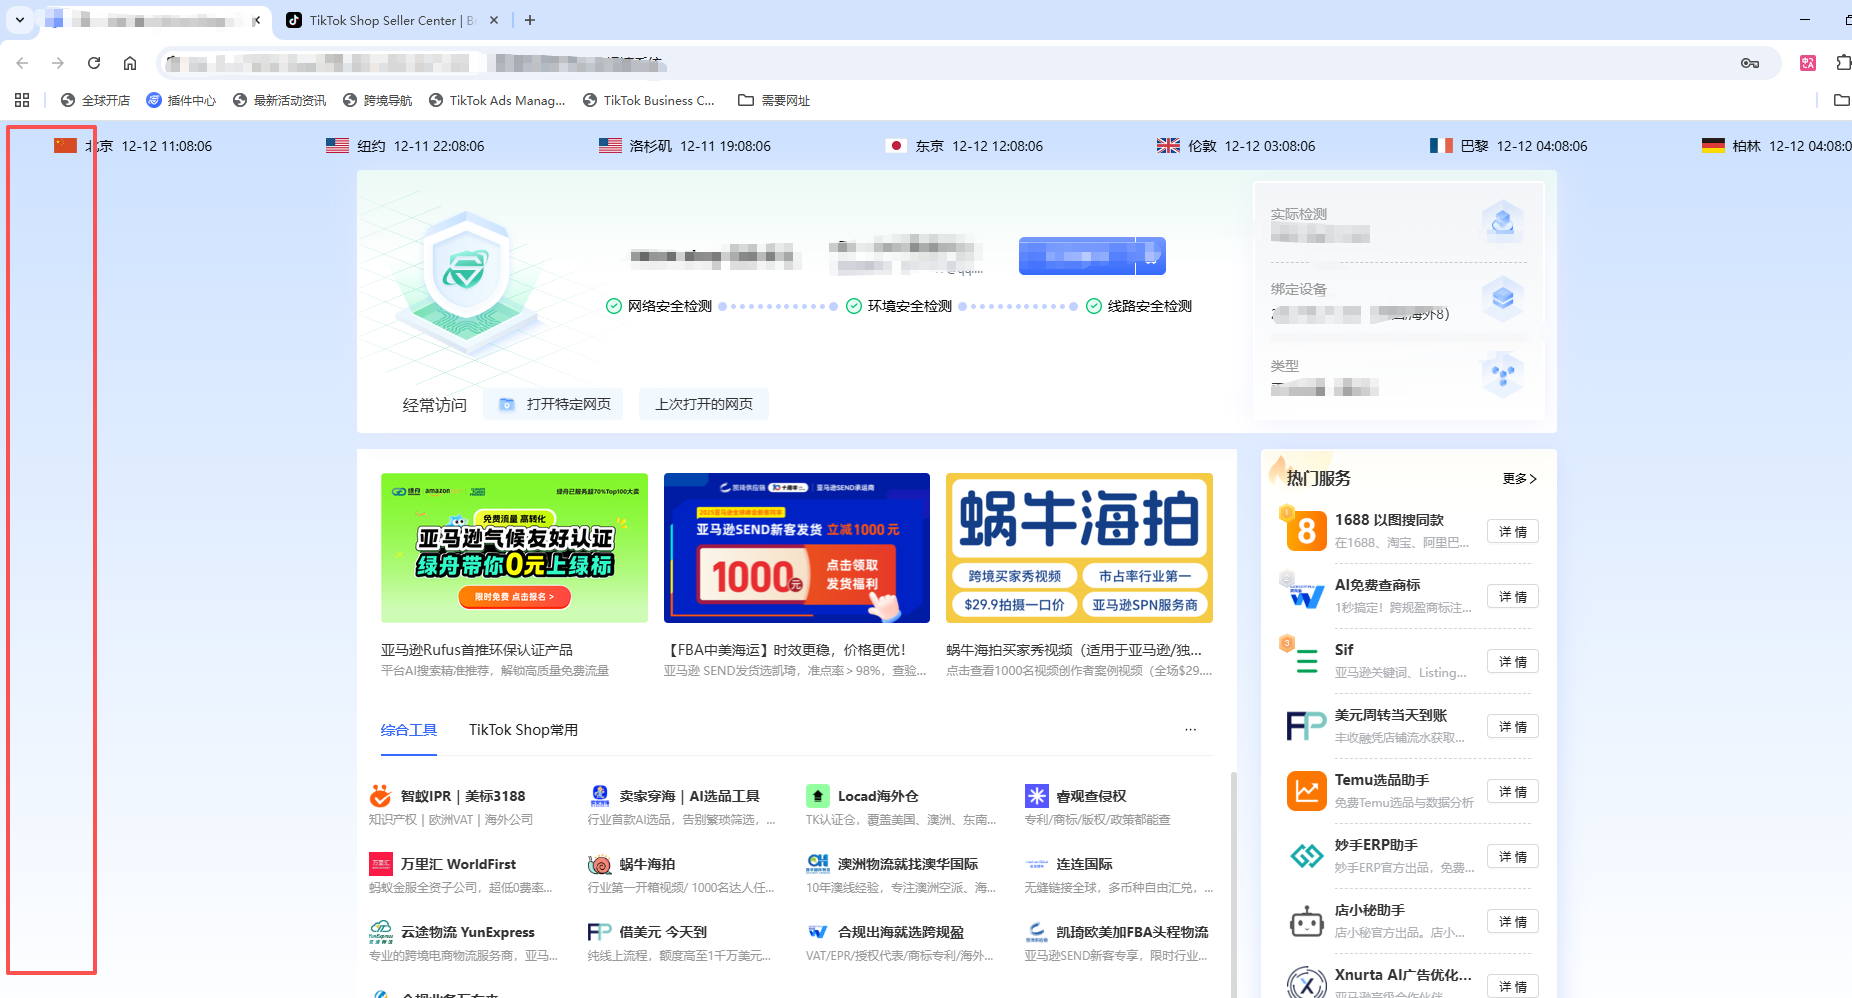Click the Paris France flag icon
The image size is (1852, 998).
pos(1441,146)
